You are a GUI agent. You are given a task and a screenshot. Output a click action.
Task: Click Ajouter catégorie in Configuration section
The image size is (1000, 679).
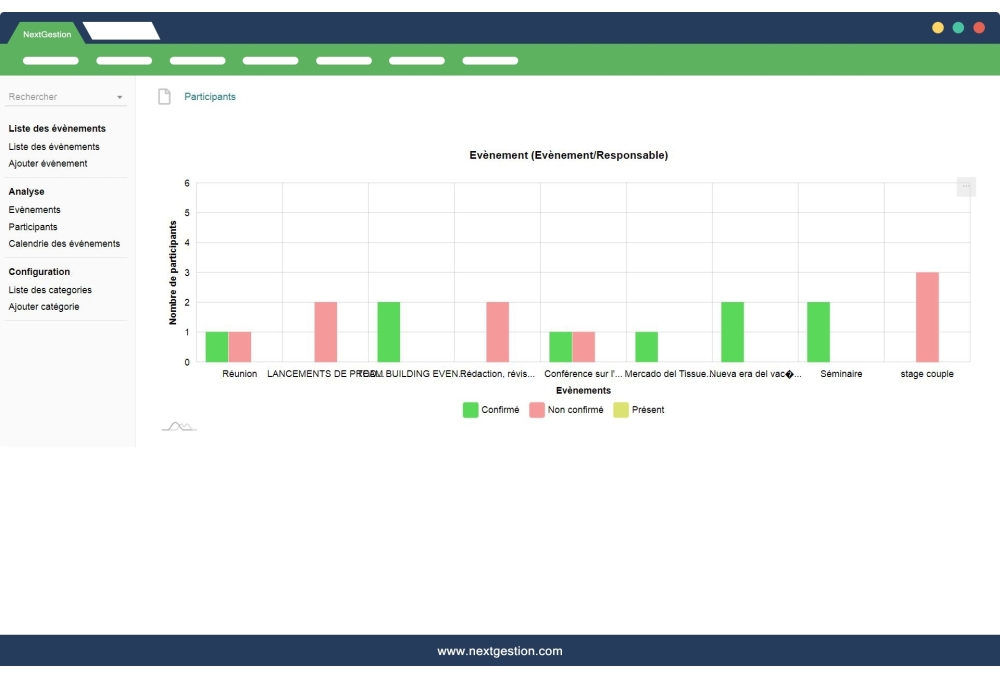tap(44, 307)
